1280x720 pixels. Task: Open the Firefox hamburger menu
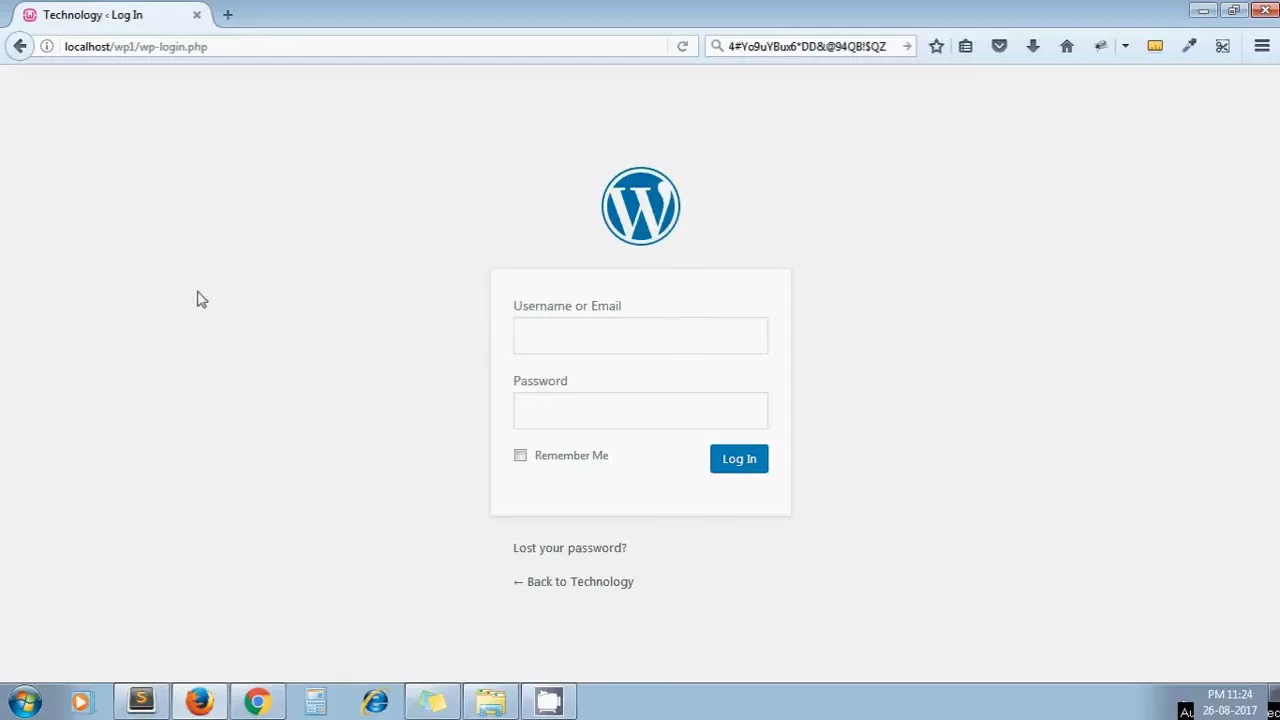tap(1261, 46)
